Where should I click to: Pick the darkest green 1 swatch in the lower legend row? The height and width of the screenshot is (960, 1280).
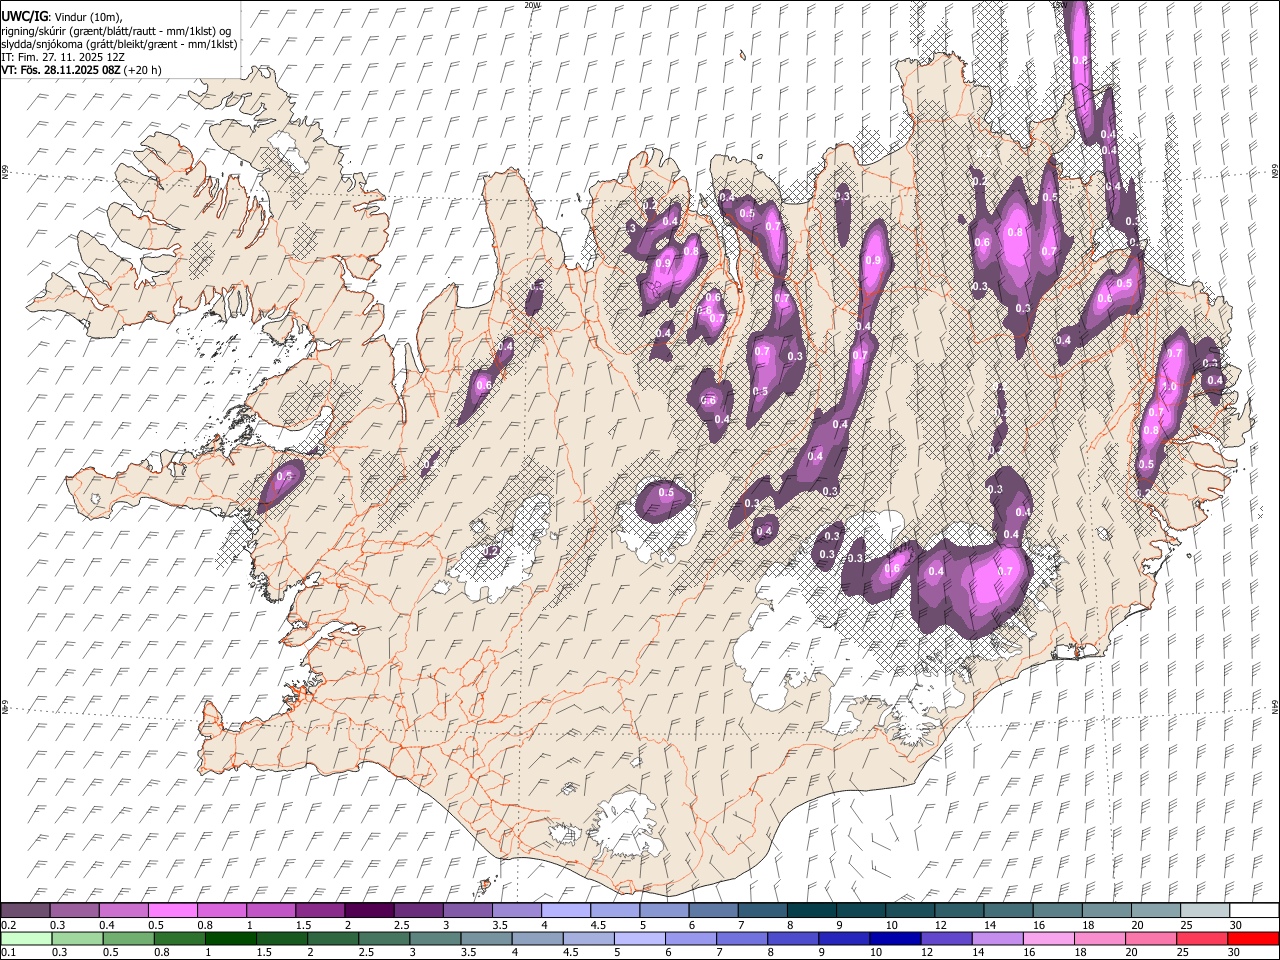(230, 938)
